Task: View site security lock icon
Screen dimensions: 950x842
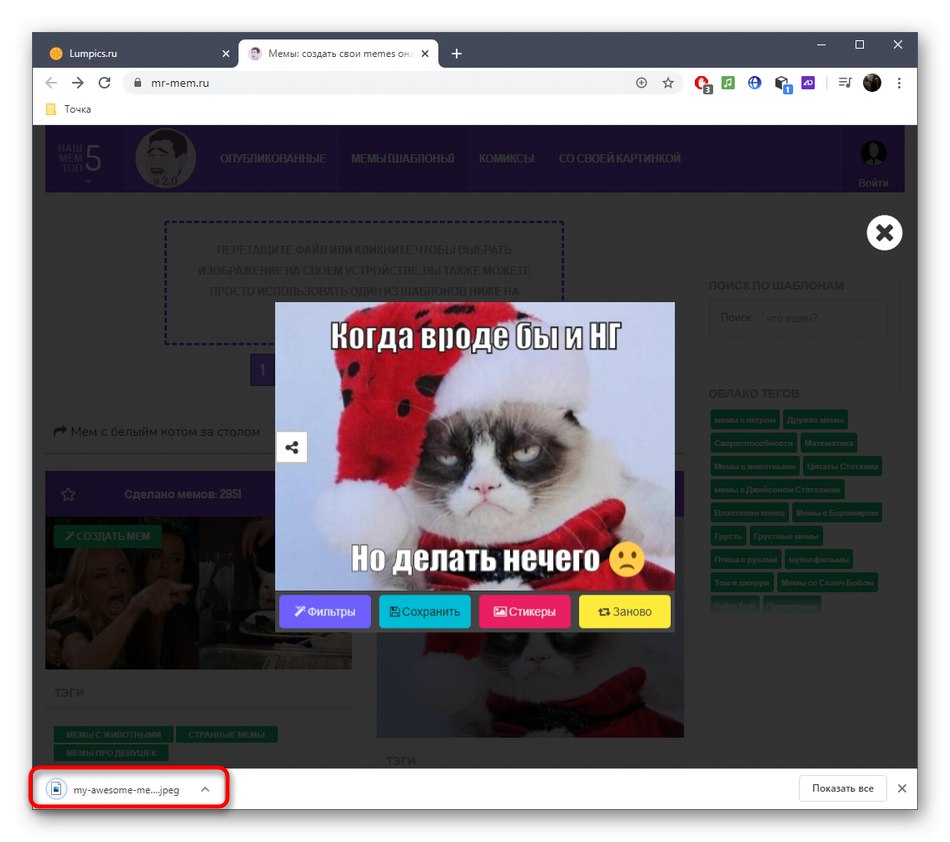Action: pyautogui.click(x=138, y=83)
